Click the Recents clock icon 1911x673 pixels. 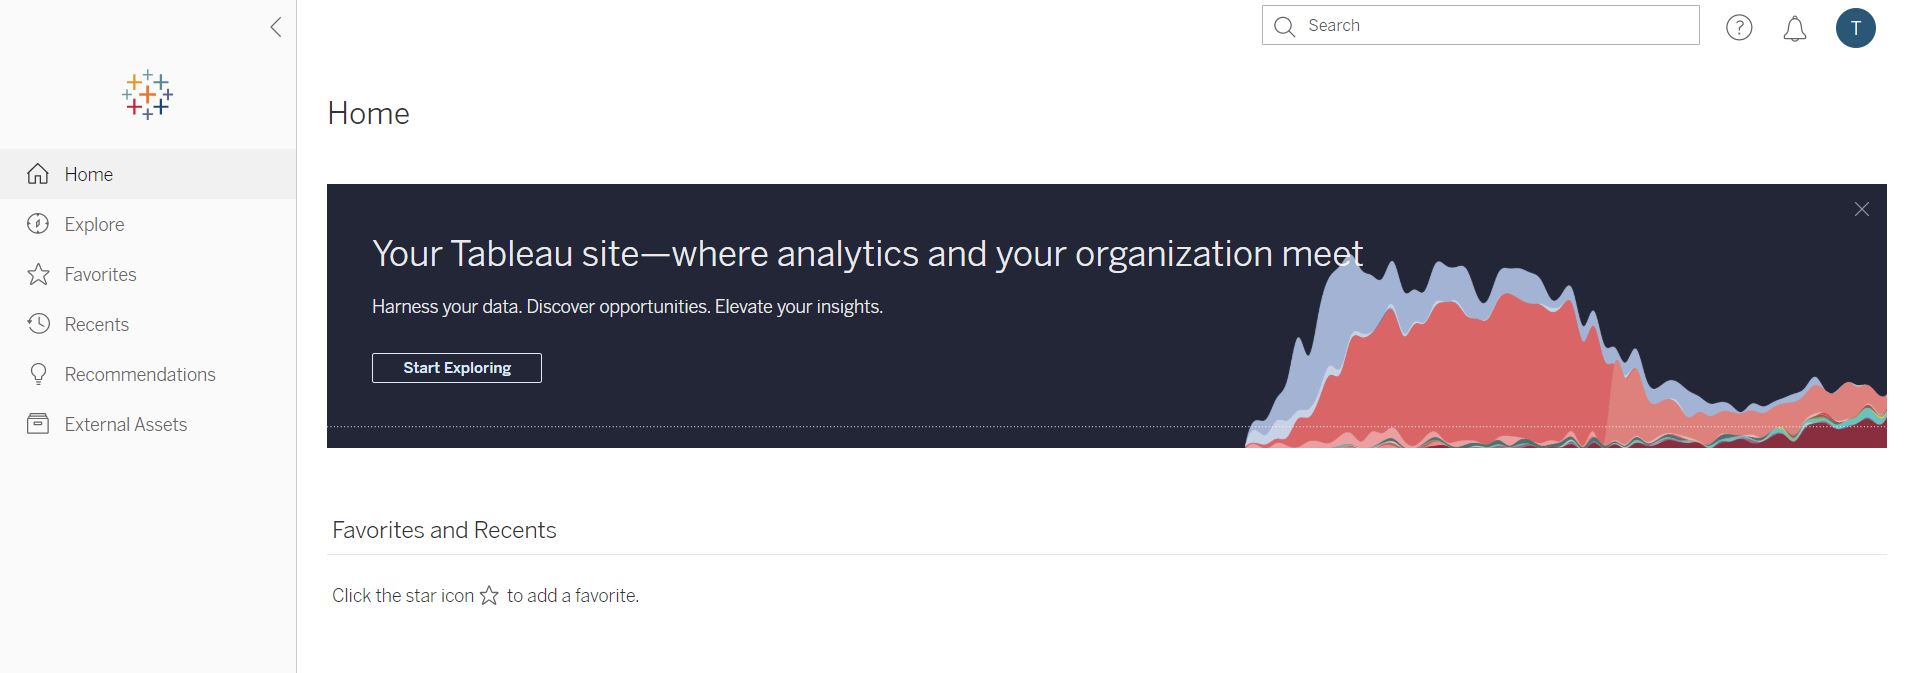38,324
